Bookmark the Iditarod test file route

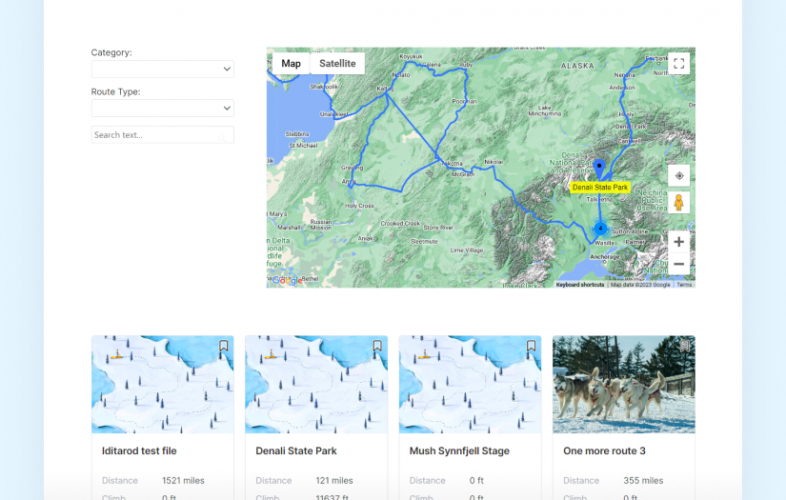[224, 346]
